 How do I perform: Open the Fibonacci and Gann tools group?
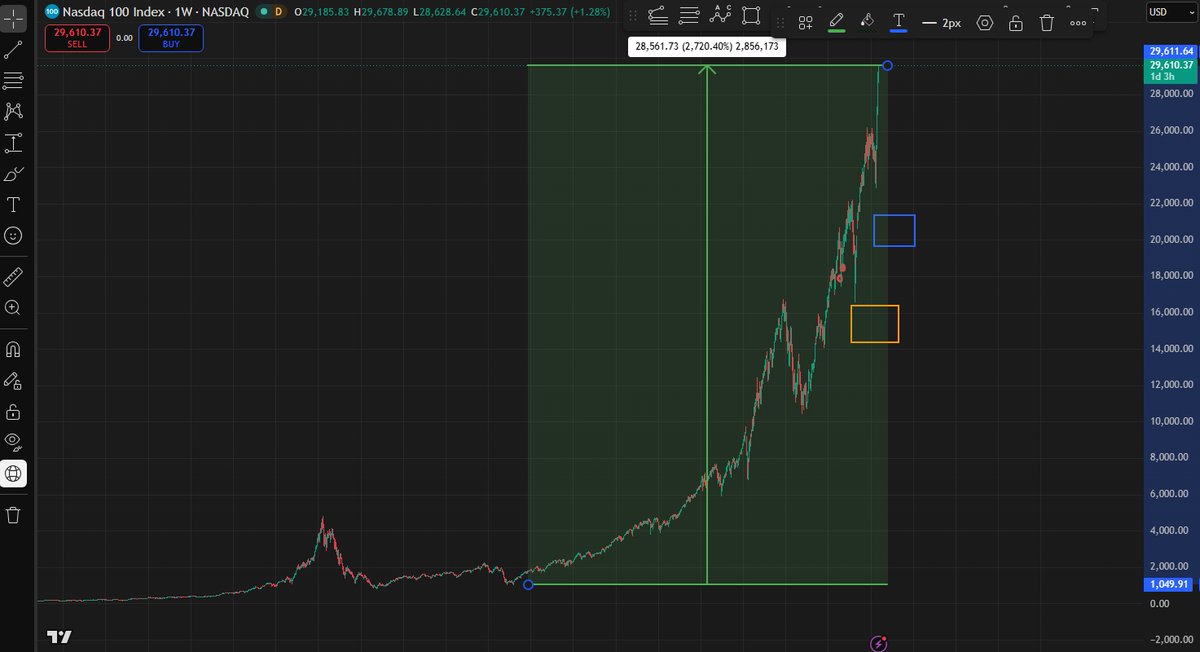point(14,81)
